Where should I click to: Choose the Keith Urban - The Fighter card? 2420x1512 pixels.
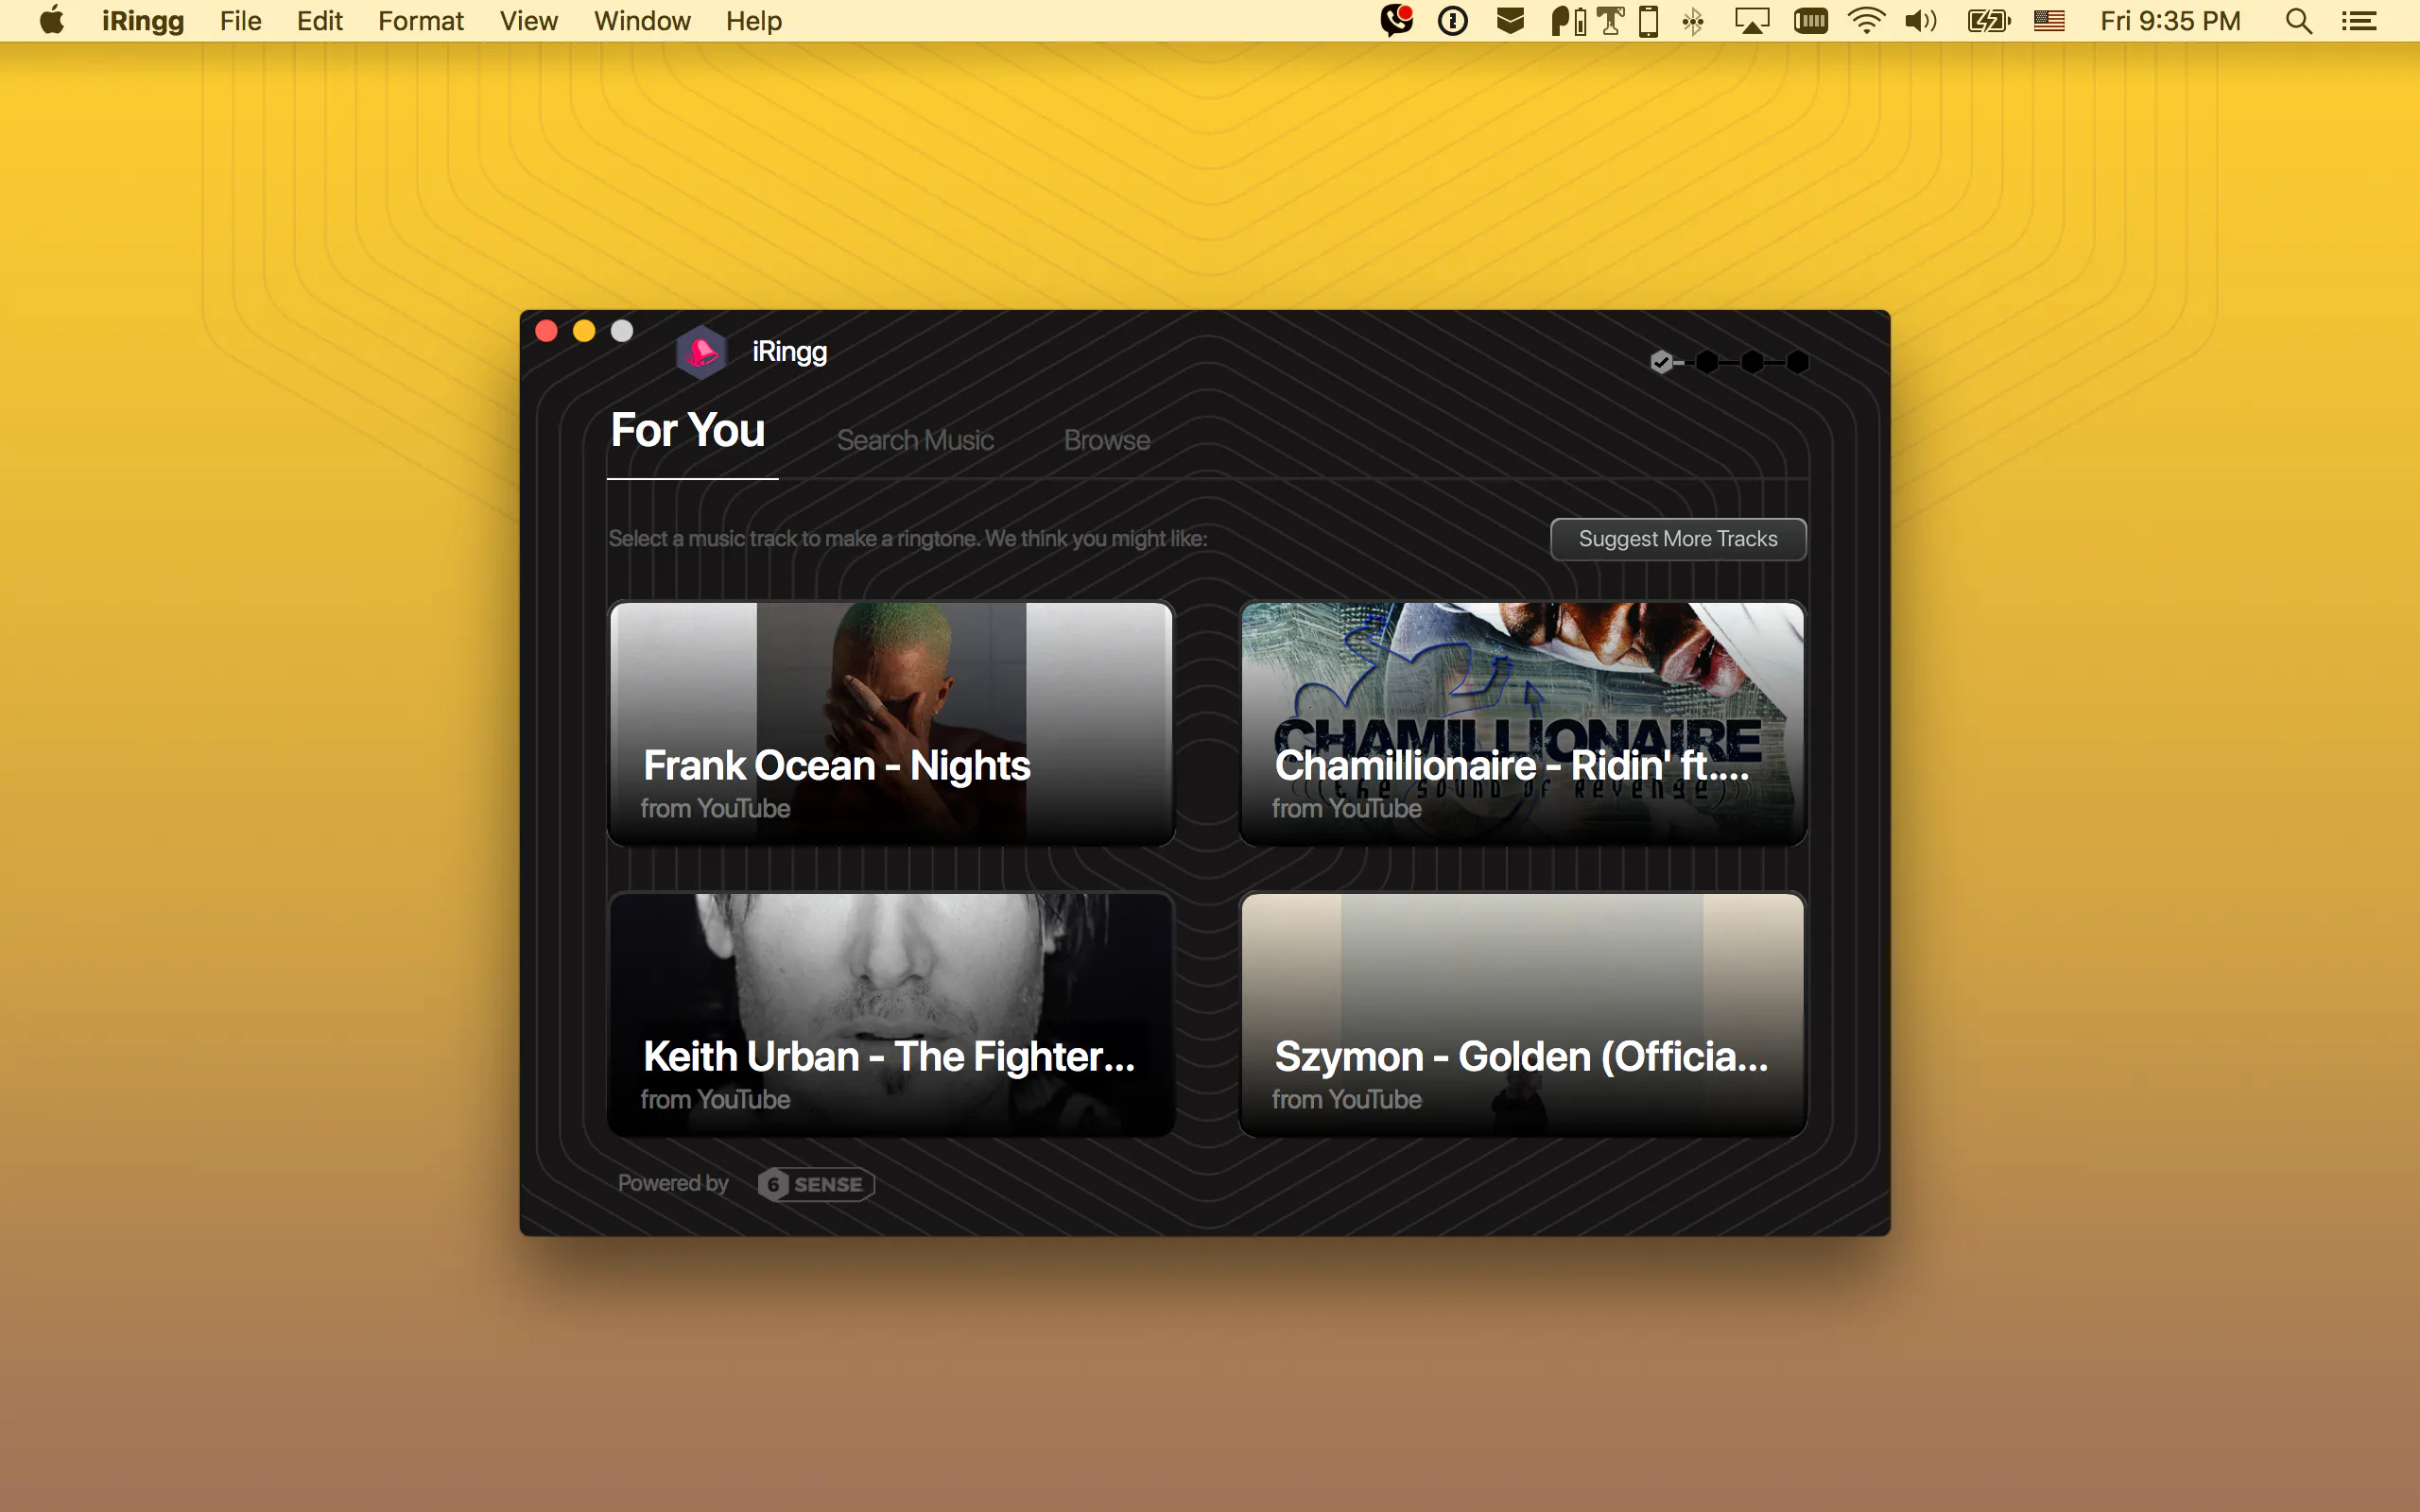click(891, 1014)
